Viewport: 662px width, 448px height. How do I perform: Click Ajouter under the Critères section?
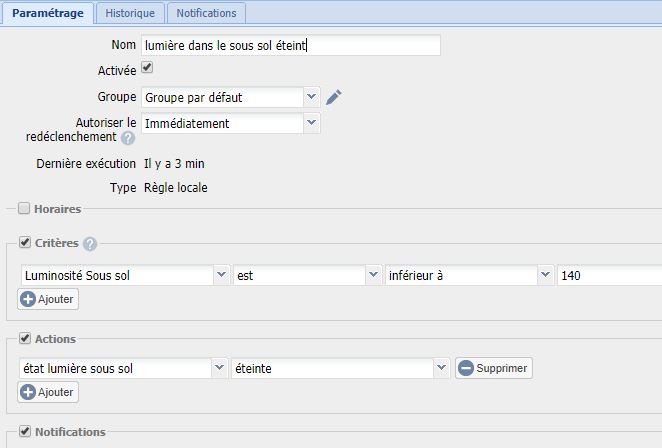click(48, 298)
